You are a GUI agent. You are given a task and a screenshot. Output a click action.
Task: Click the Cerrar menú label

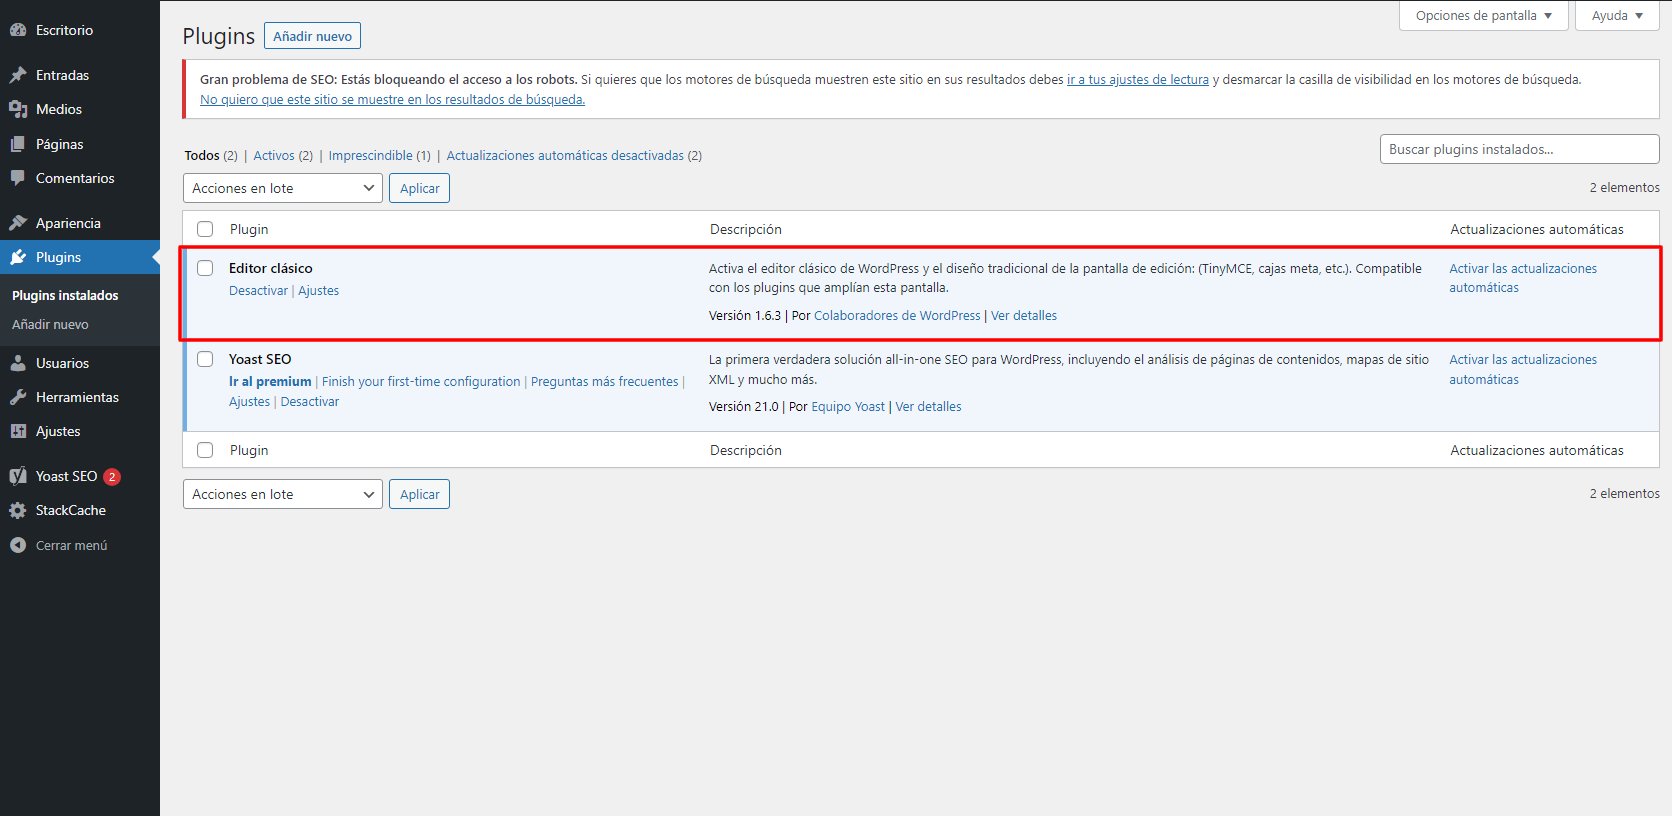(x=71, y=545)
